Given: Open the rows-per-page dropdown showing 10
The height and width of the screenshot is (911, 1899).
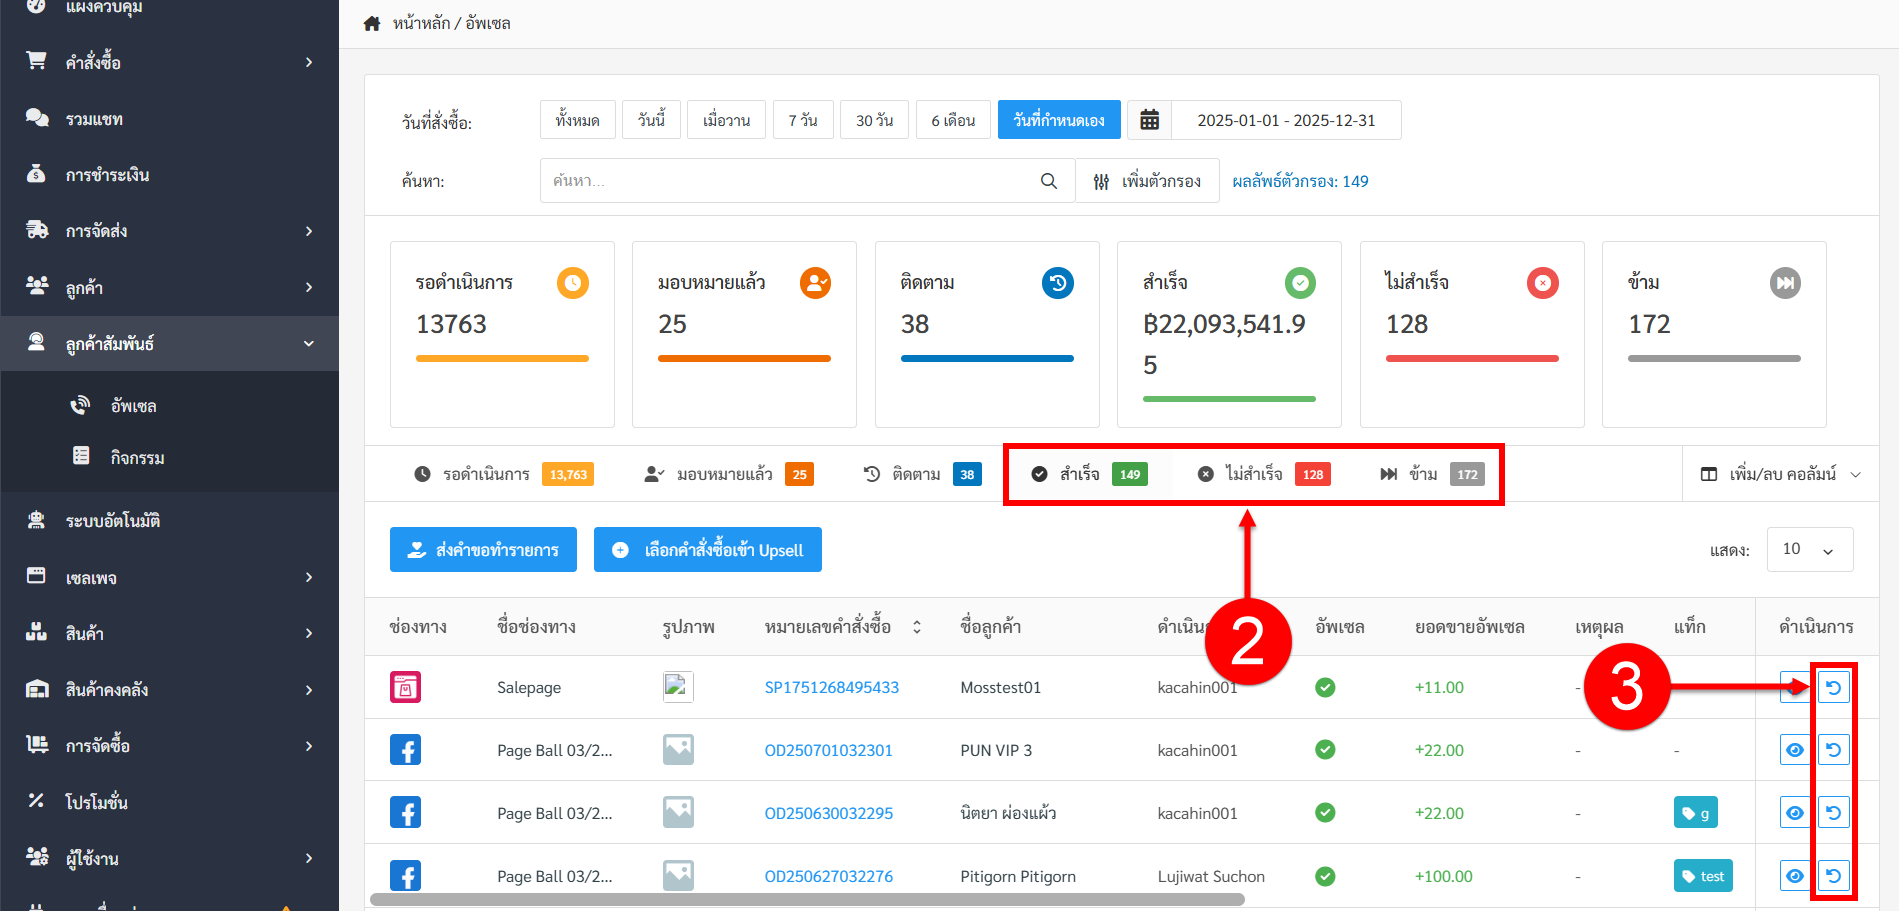Looking at the screenshot, I should [x=1809, y=550].
